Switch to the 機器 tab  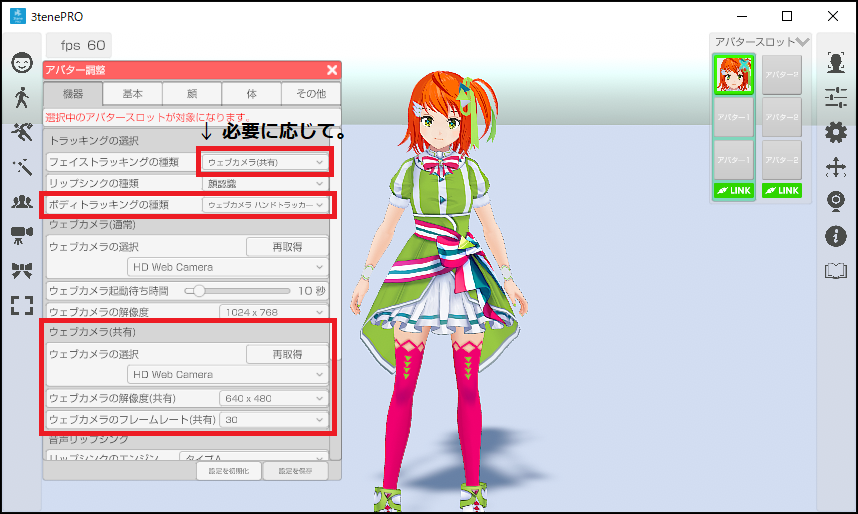click(73, 94)
